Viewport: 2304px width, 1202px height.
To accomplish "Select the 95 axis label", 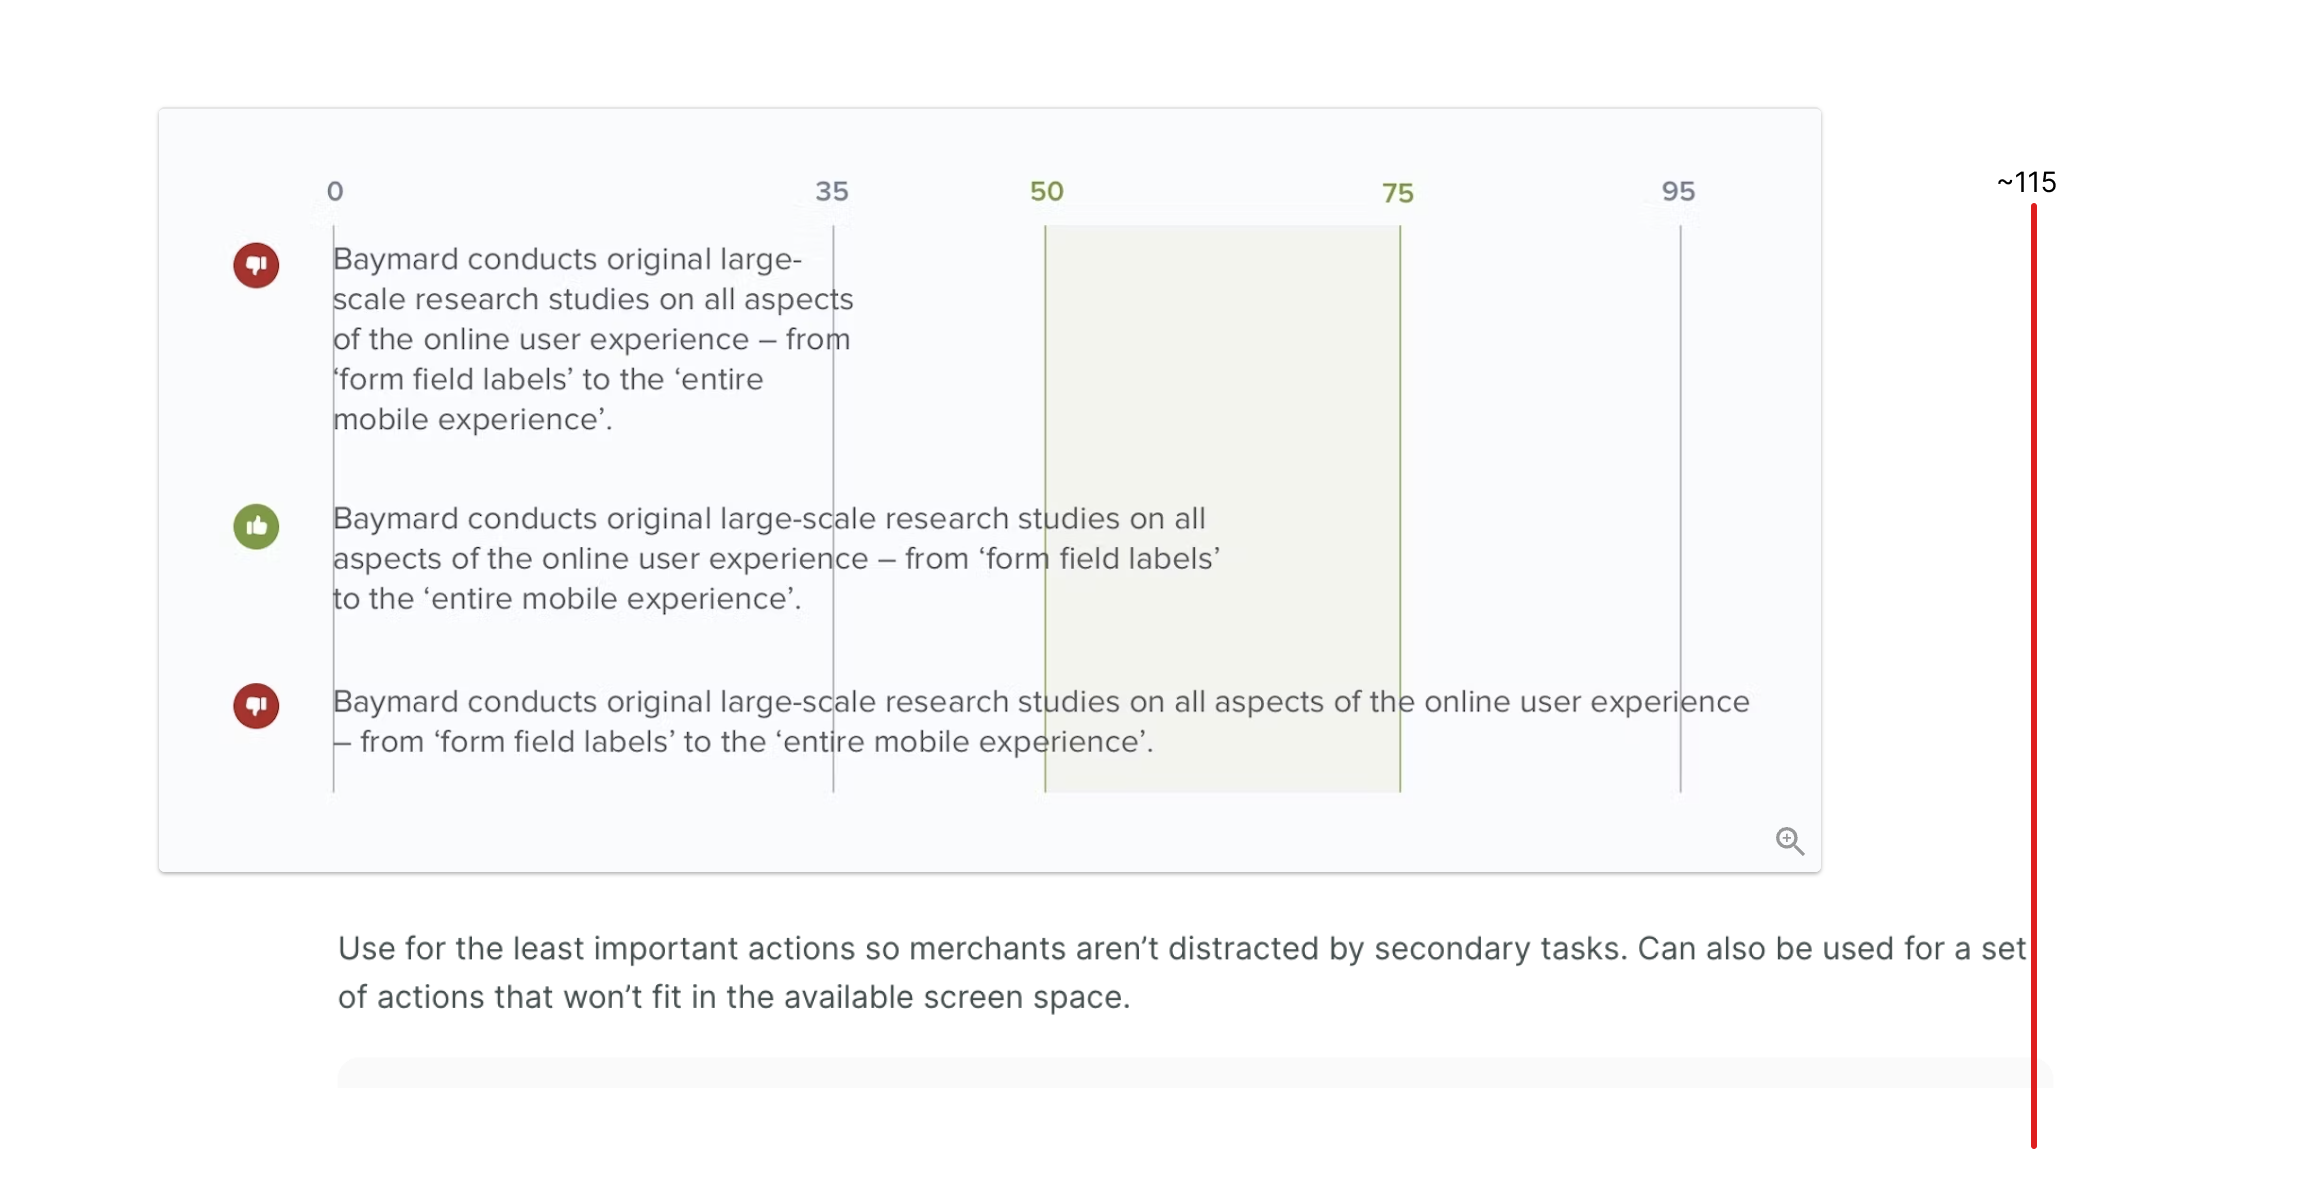I will (1679, 190).
